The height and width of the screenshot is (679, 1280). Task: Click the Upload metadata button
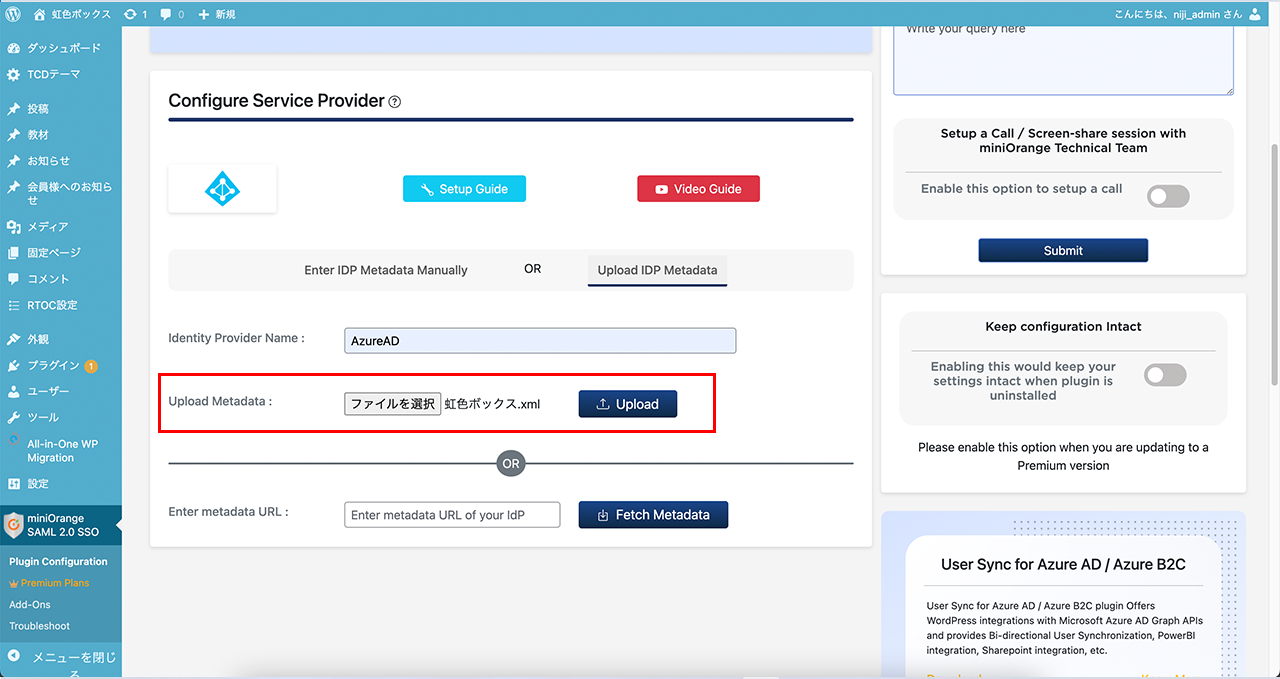[x=628, y=404]
